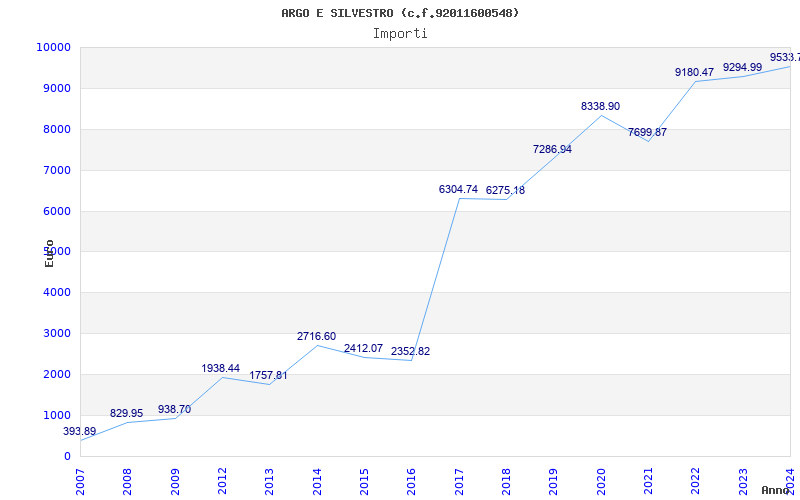Click the 9180.47 value label
This screenshot has width=800, height=500.
(x=694, y=72)
